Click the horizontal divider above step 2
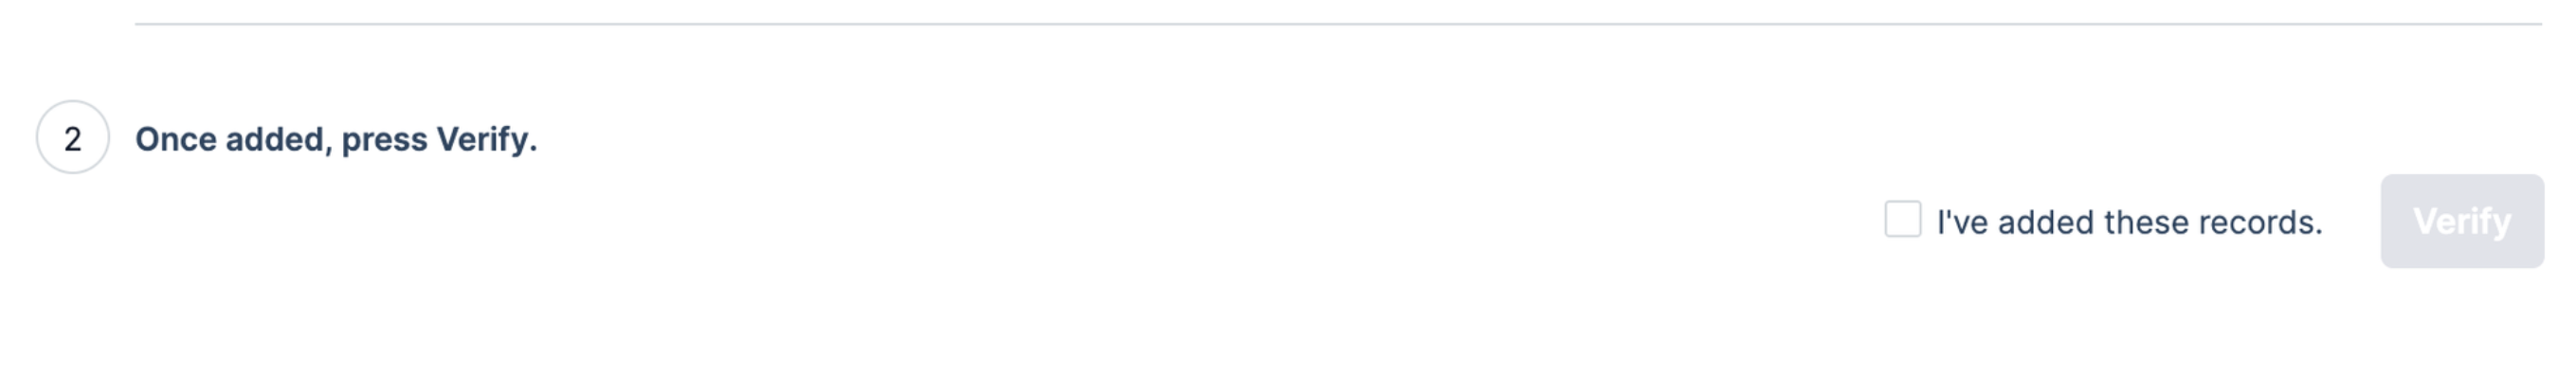Screen dimensions: 2576x392 click(1338, 23)
